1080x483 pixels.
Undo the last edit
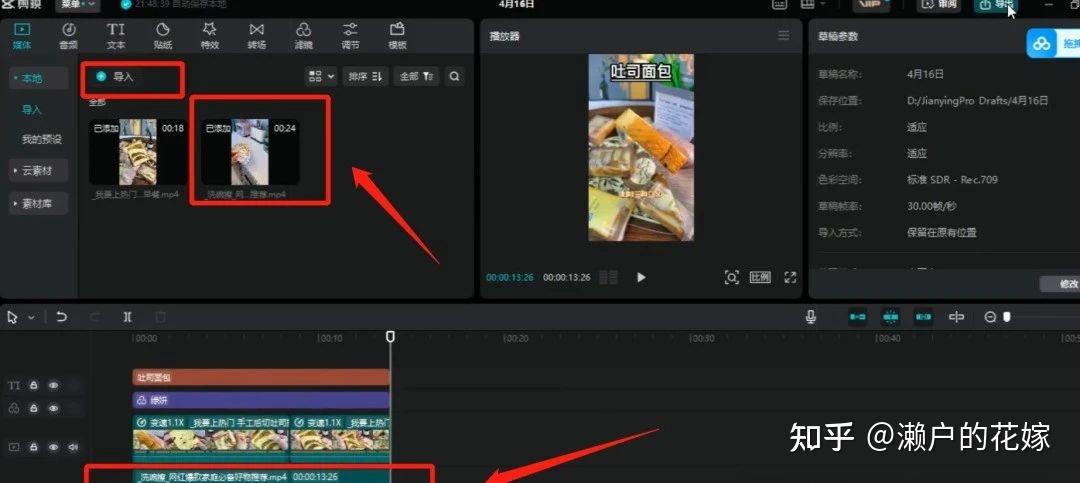coord(62,317)
